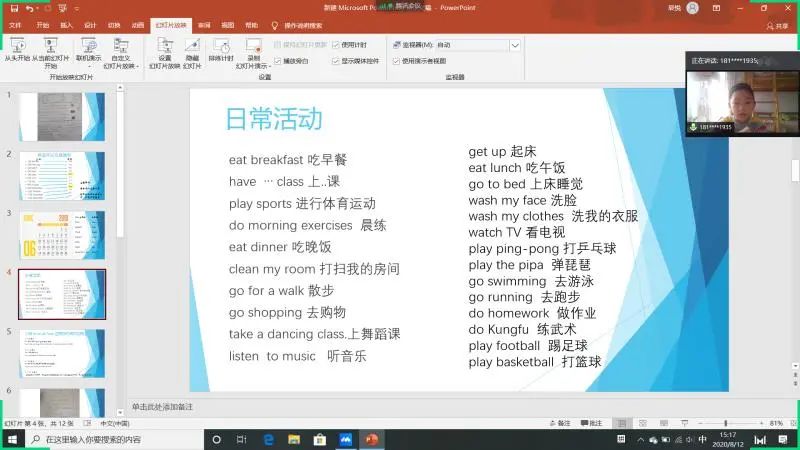
Task: Open 设置幻灯片放映 settings icon
Action: [165, 45]
